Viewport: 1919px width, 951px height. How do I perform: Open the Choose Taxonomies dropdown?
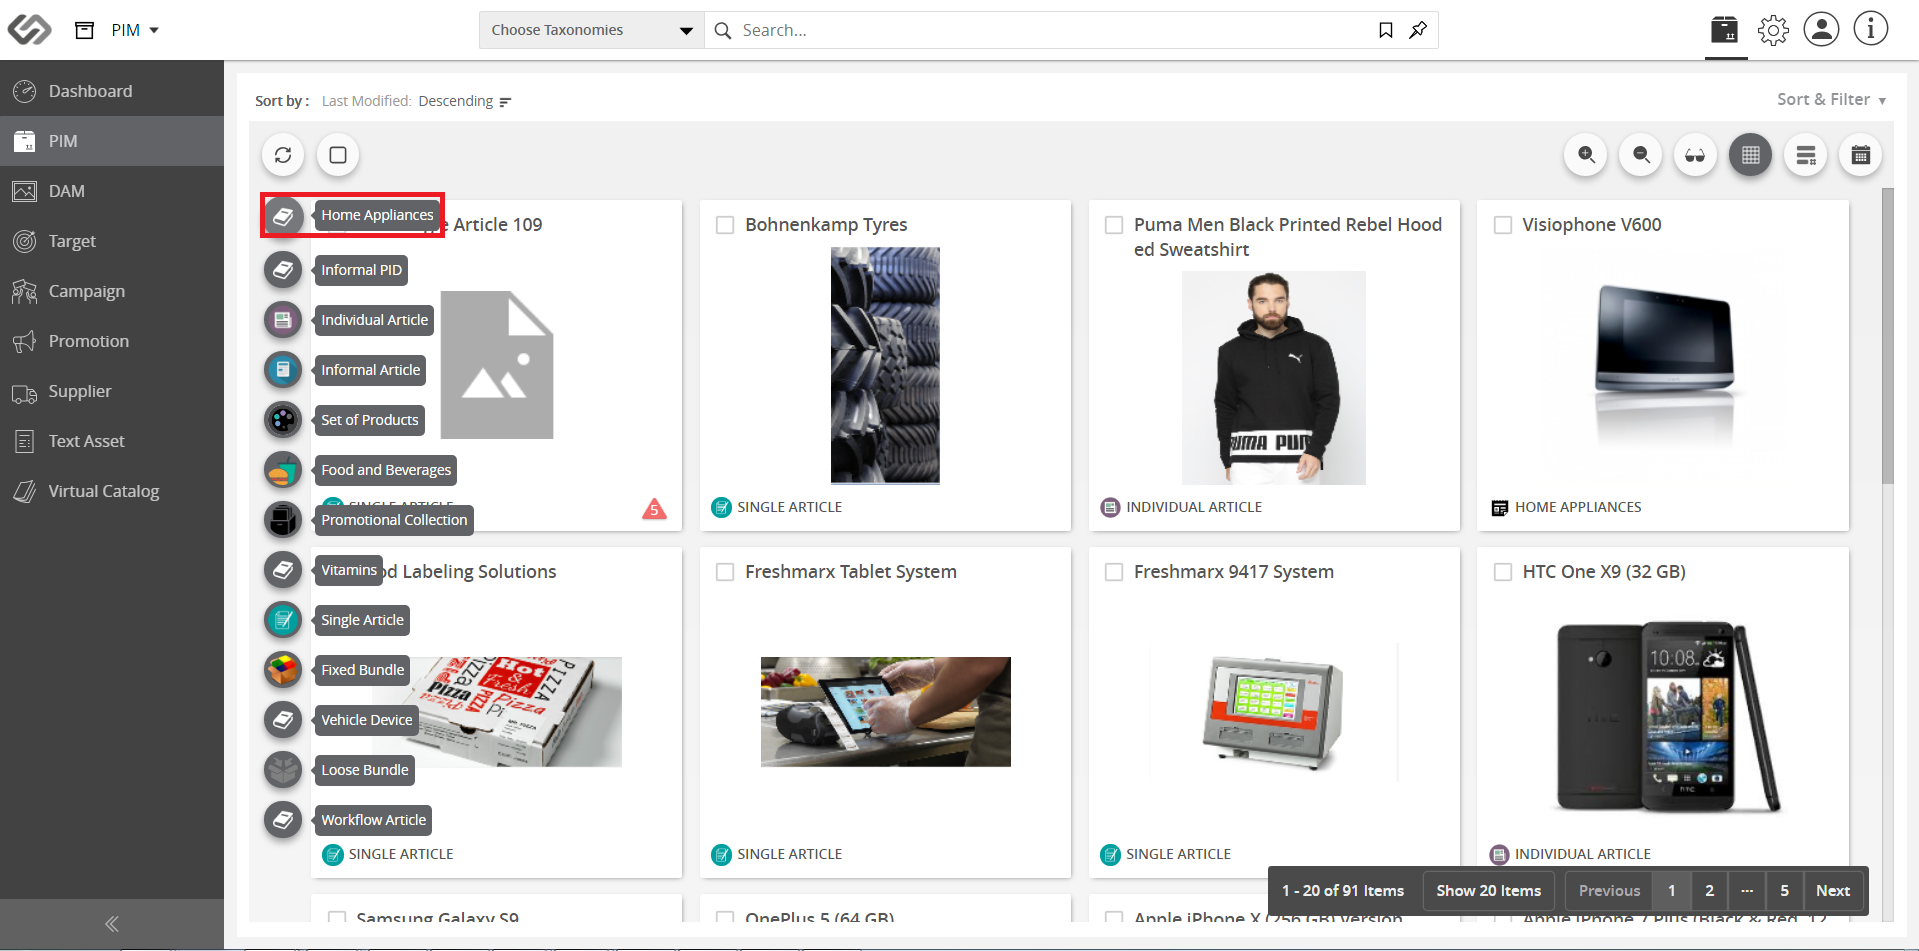pos(592,30)
